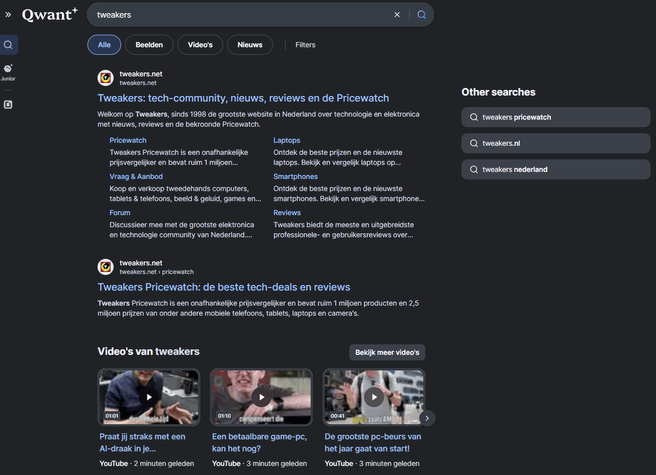
Task: Open the Vraag & Aanbod sitelink
Action: (x=136, y=177)
